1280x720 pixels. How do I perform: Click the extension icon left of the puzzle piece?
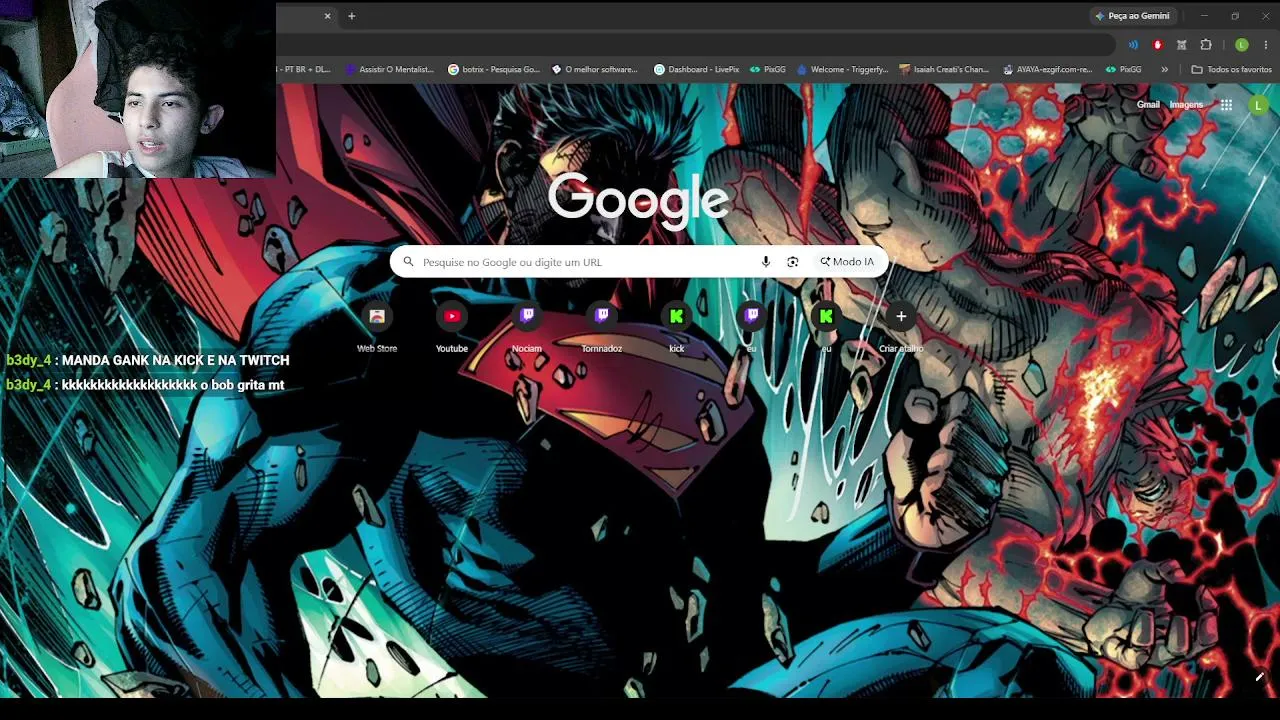tap(1182, 45)
